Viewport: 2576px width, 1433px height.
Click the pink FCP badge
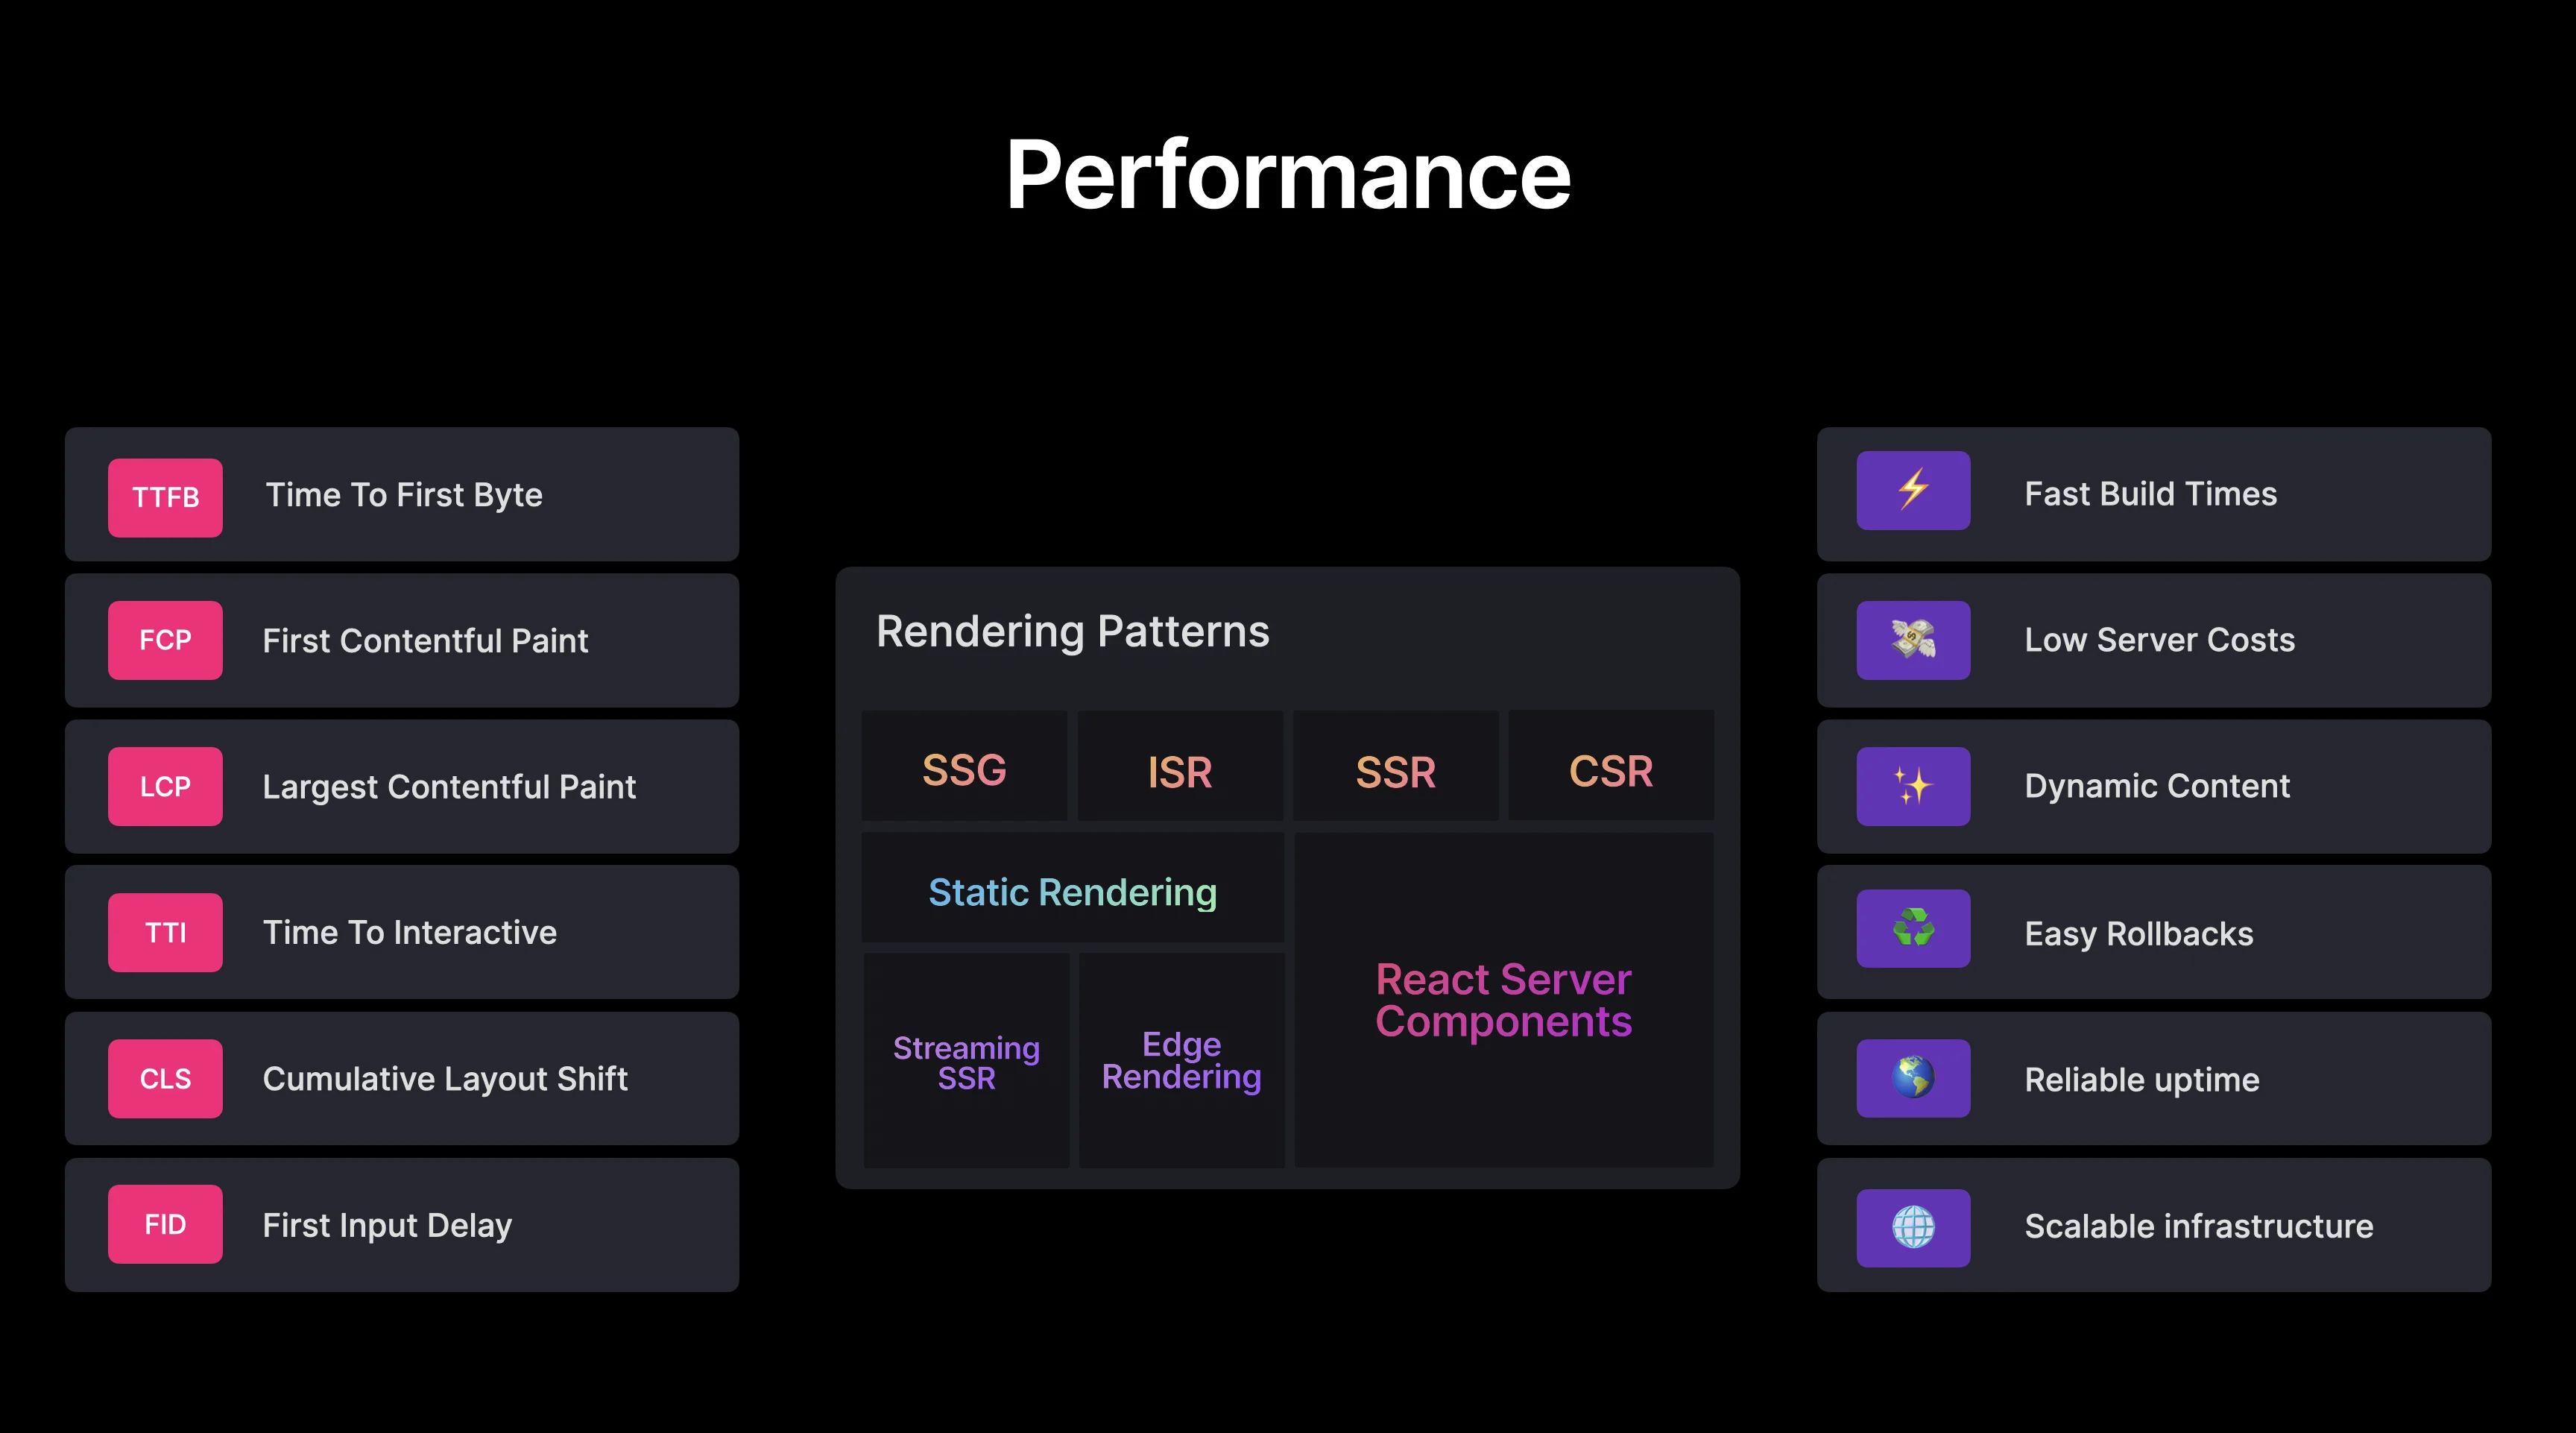pos(165,640)
